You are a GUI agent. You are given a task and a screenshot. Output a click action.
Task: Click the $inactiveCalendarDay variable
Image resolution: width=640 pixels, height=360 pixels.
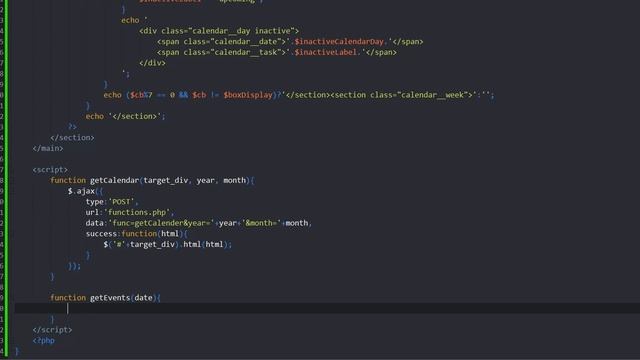[x=339, y=42]
